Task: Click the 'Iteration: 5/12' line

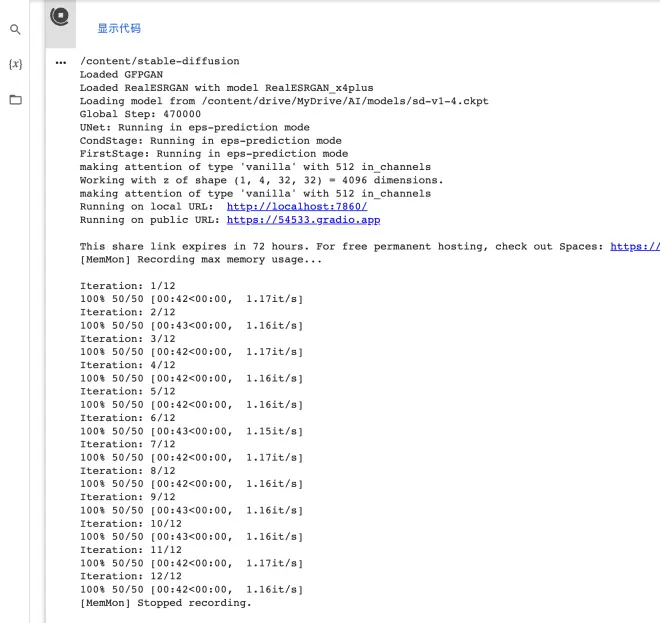Action: [x=128, y=391]
